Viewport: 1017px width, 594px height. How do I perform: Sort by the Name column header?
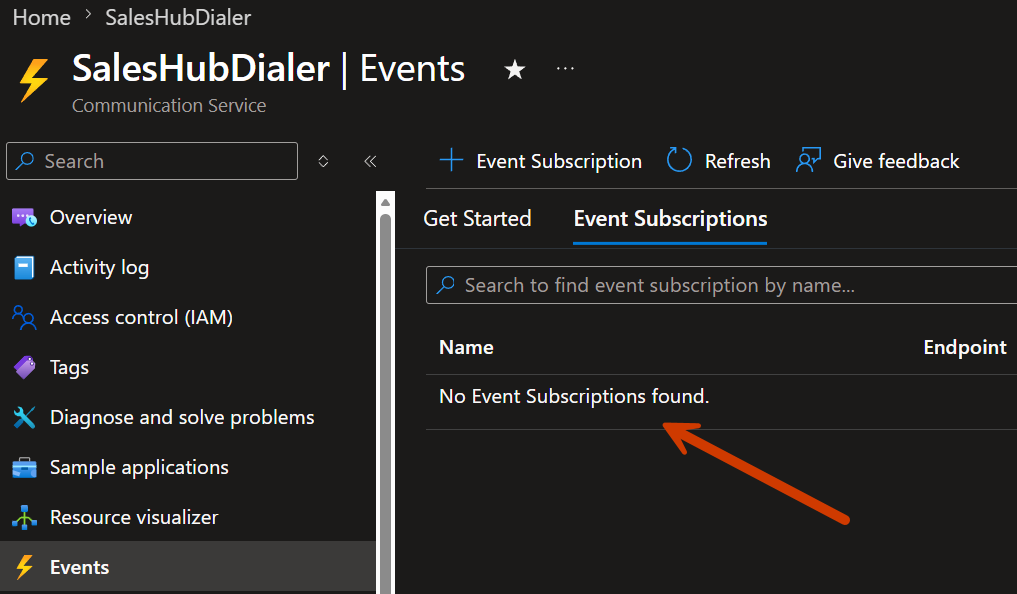466,348
